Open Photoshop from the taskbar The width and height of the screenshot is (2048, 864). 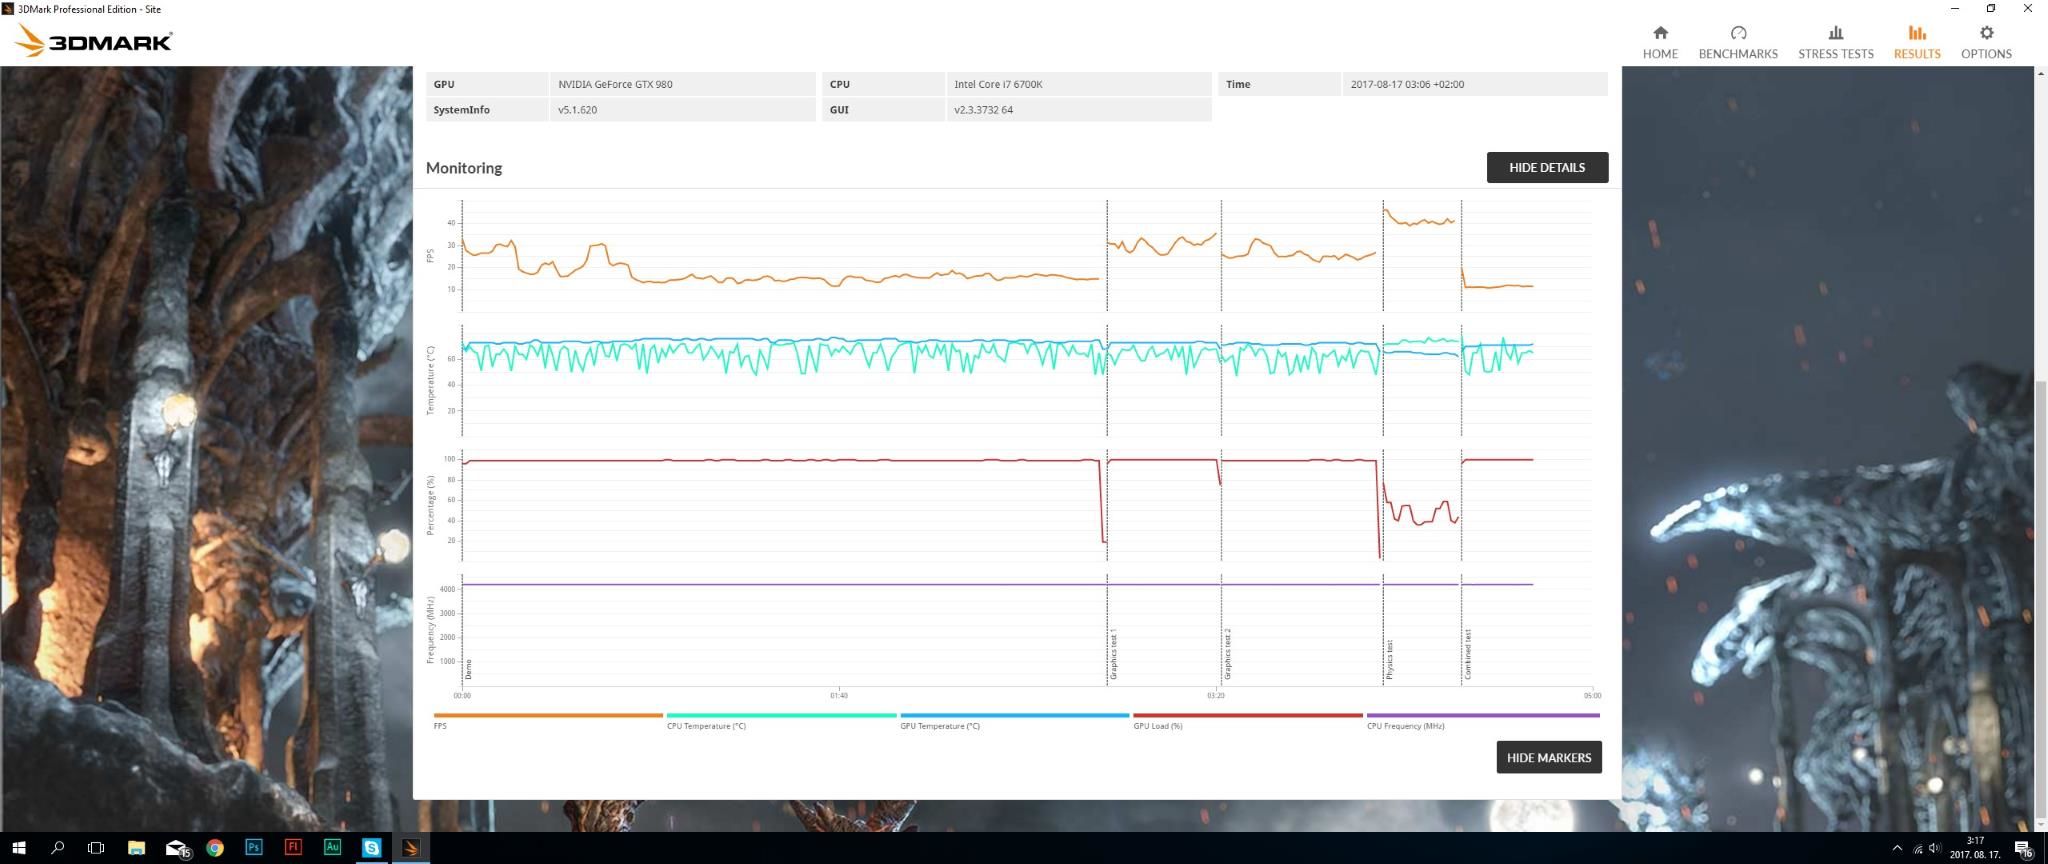254,847
